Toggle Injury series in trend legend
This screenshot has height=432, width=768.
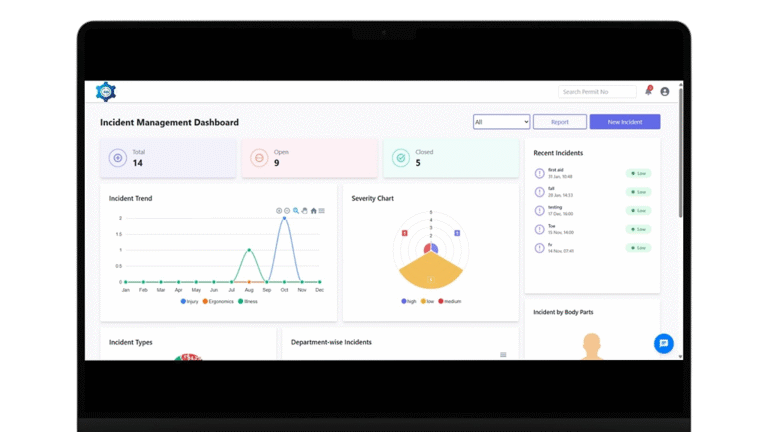coord(190,301)
